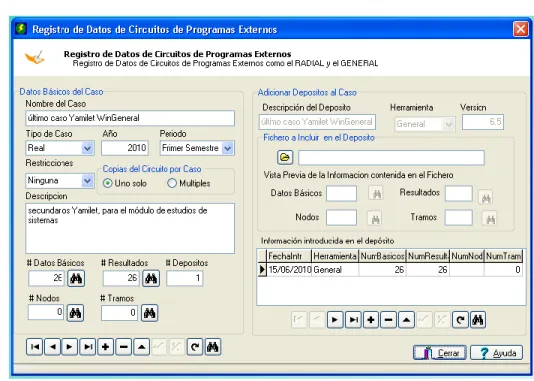
Task: Click General cell in deposit grid row
Action: 335,270
